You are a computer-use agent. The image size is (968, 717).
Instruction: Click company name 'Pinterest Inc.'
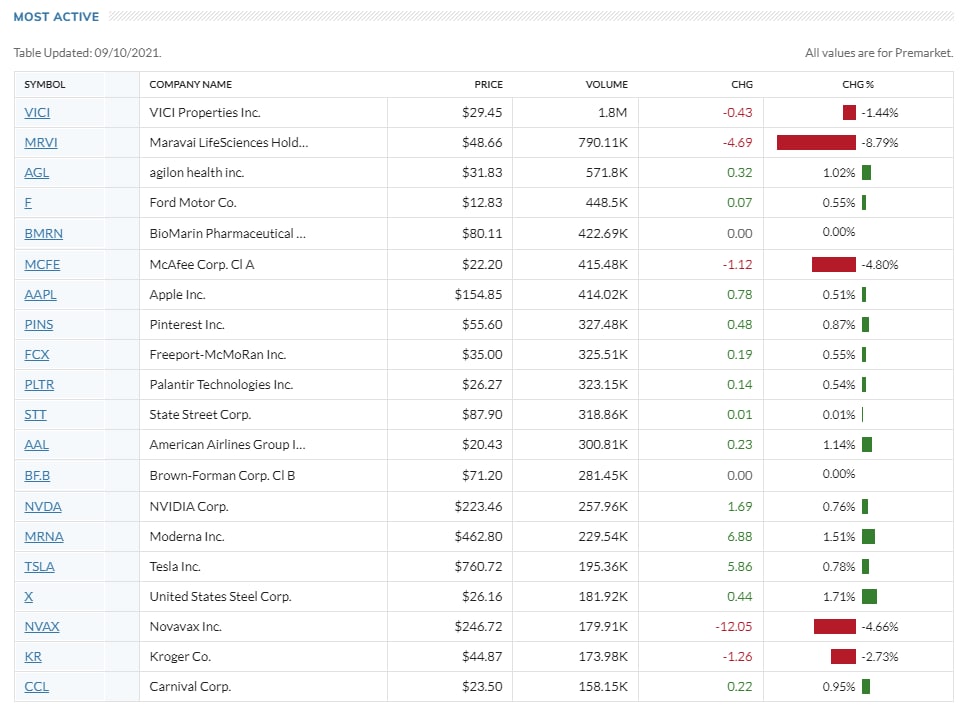(x=187, y=324)
